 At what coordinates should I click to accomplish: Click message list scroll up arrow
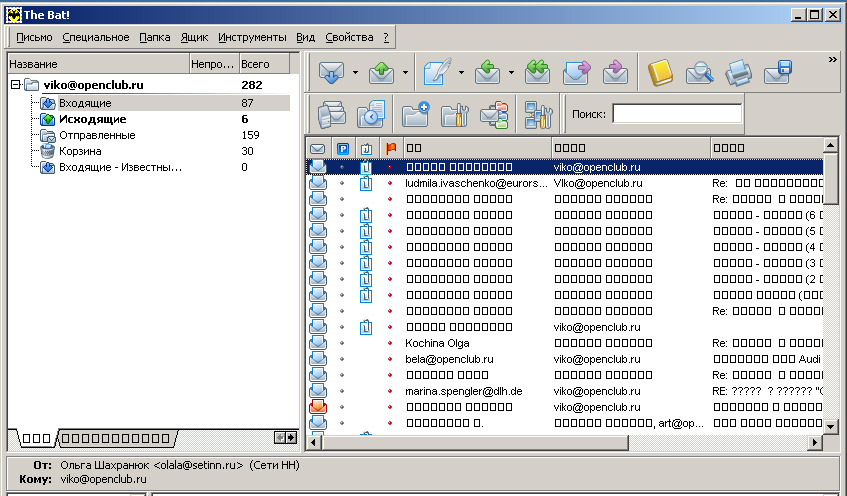[831, 145]
